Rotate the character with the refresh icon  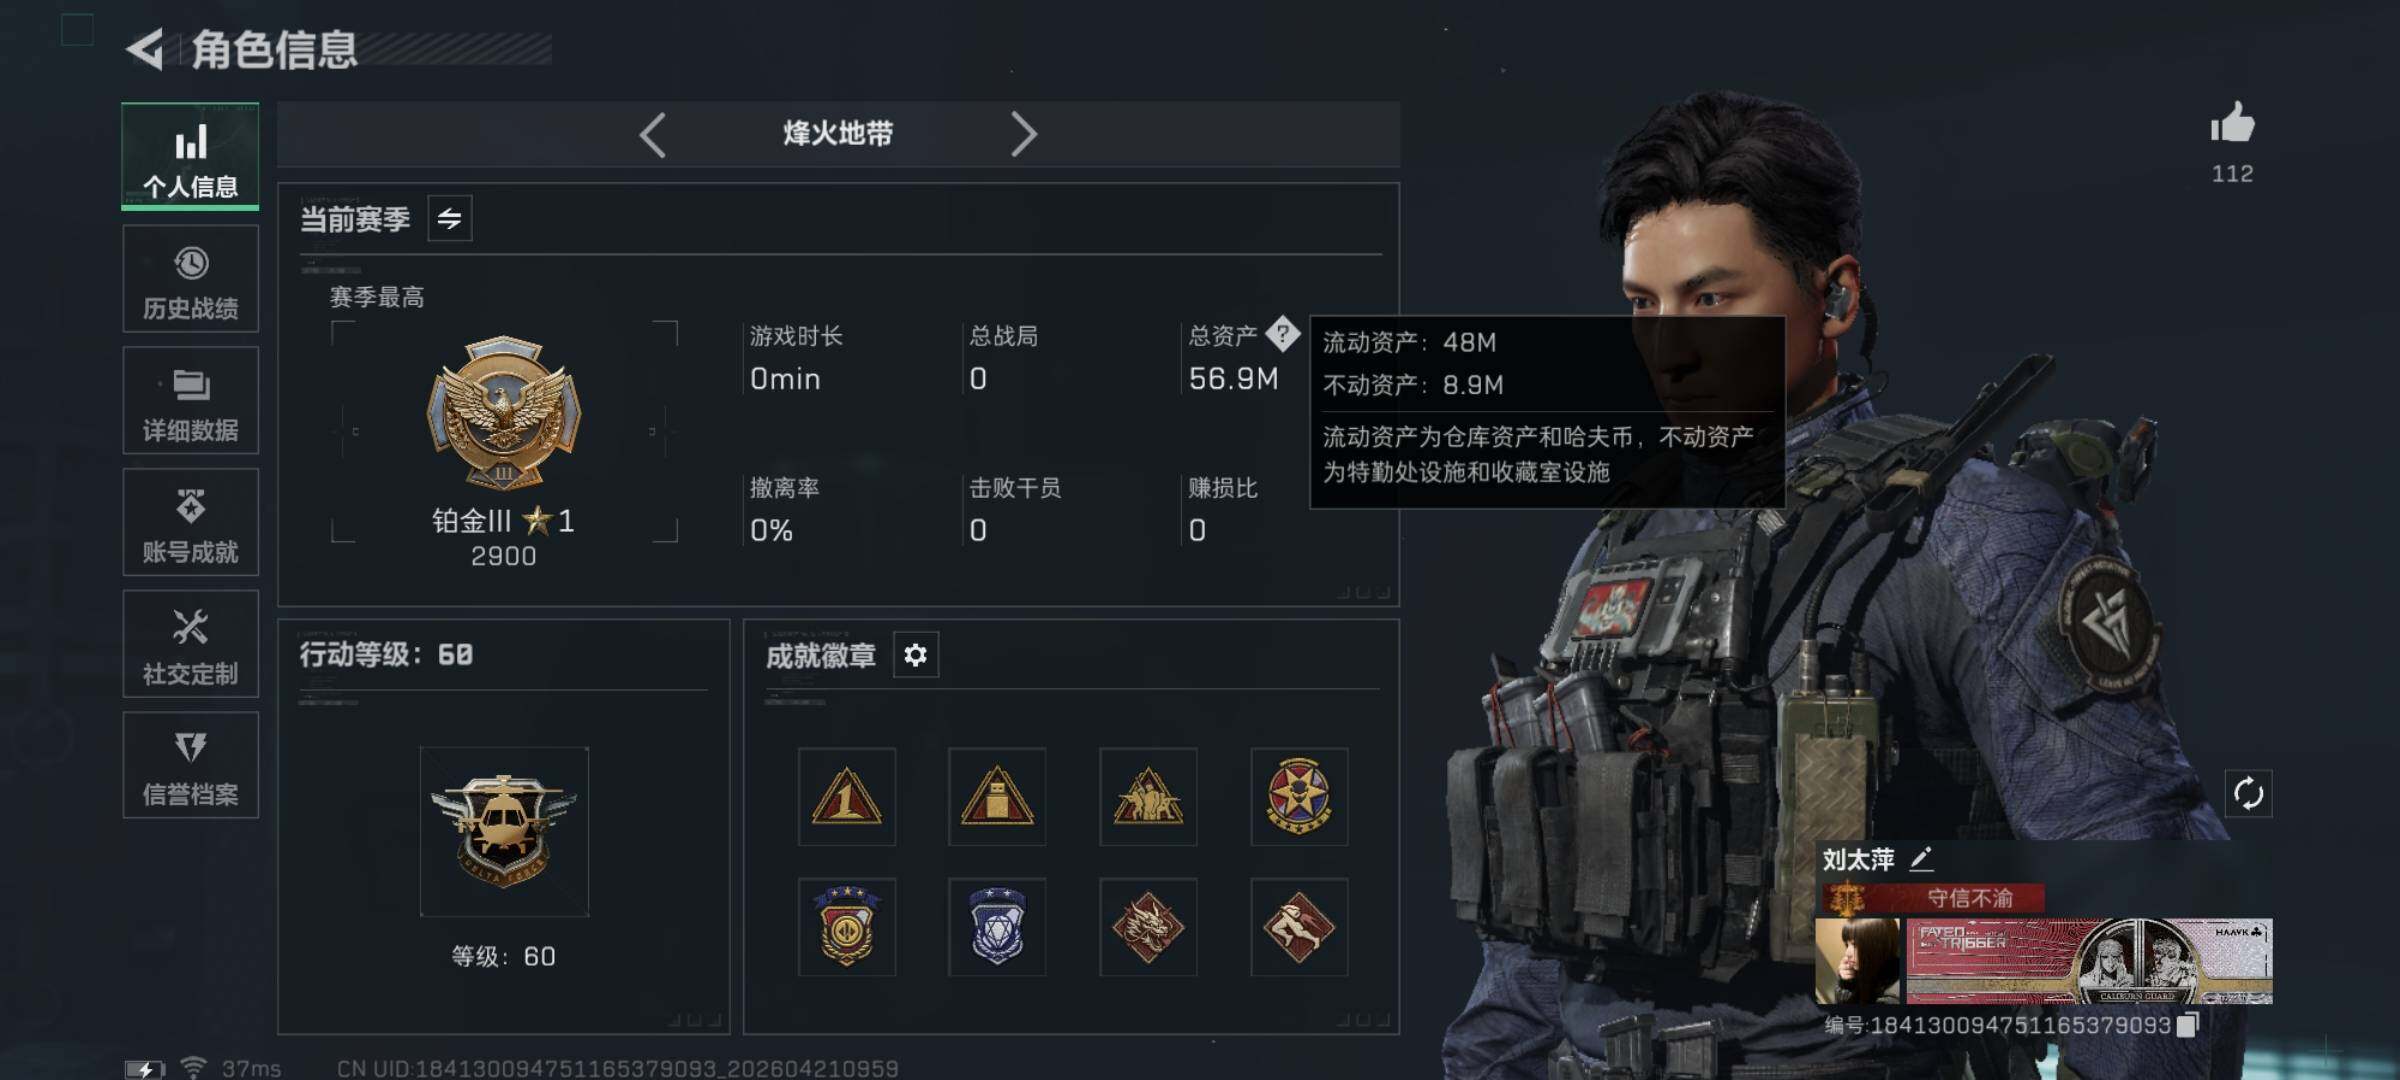[x=2248, y=794]
